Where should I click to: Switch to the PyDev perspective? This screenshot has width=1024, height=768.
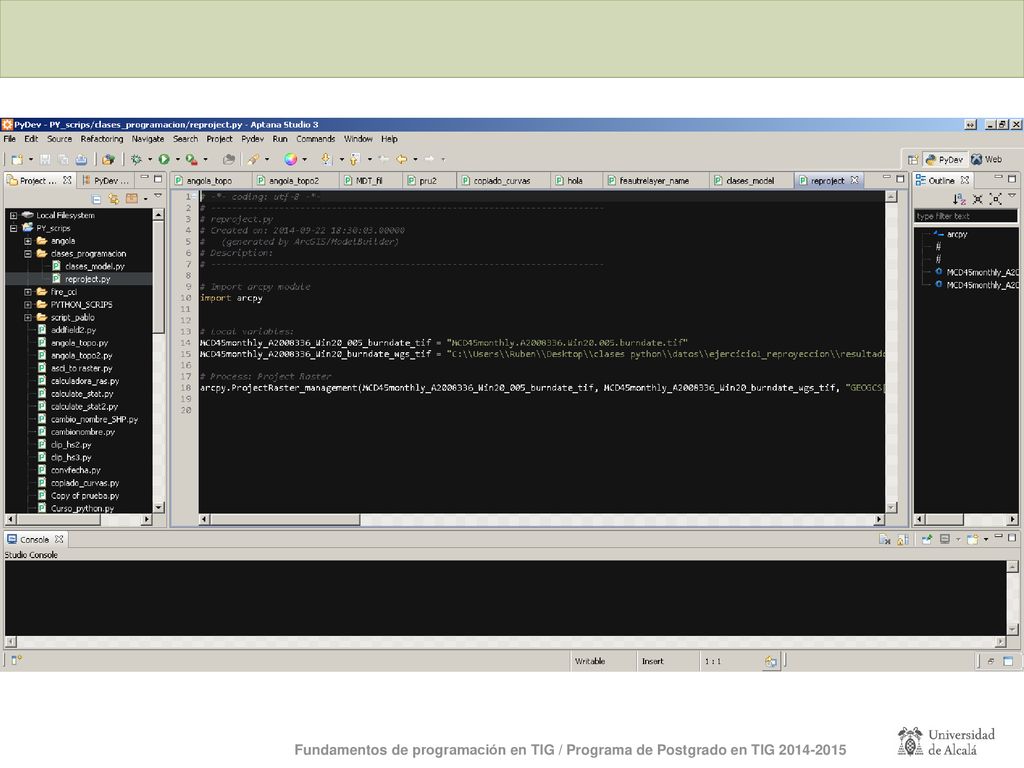point(944,159)
